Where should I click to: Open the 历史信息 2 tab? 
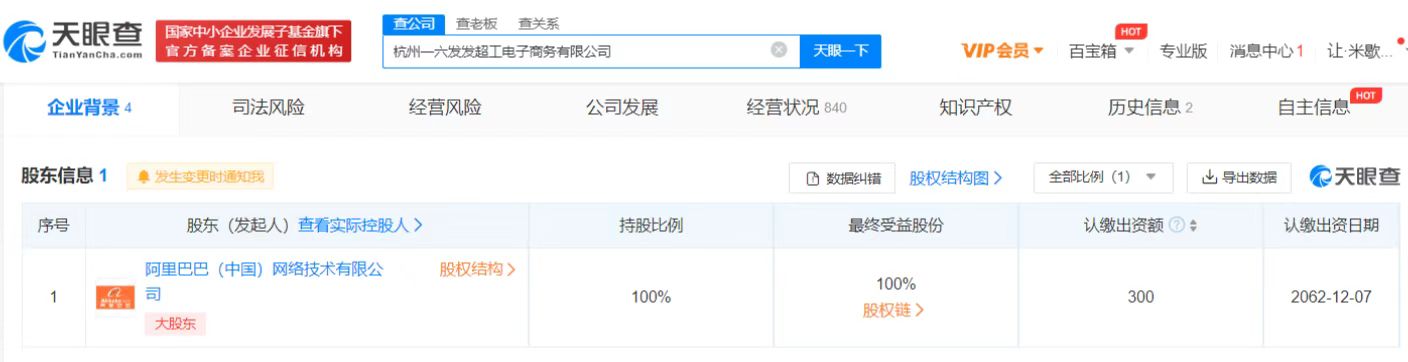coord(1150,108)
